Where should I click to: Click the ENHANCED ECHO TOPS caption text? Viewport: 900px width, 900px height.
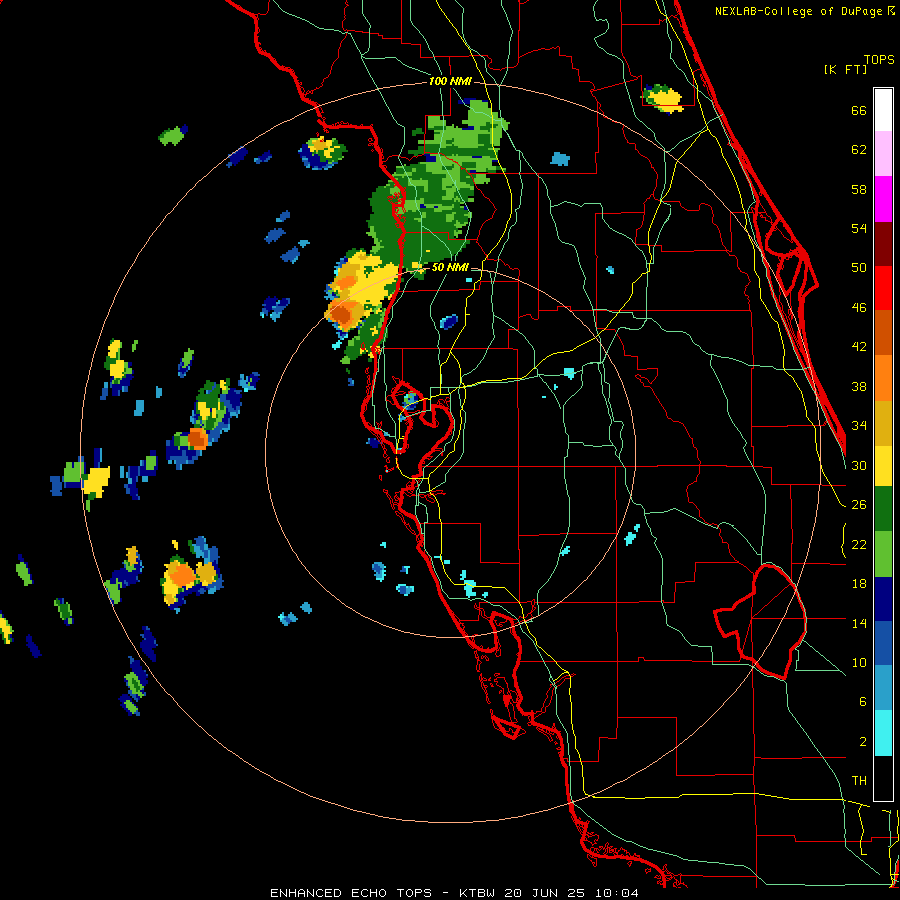(x=351, y=893)
